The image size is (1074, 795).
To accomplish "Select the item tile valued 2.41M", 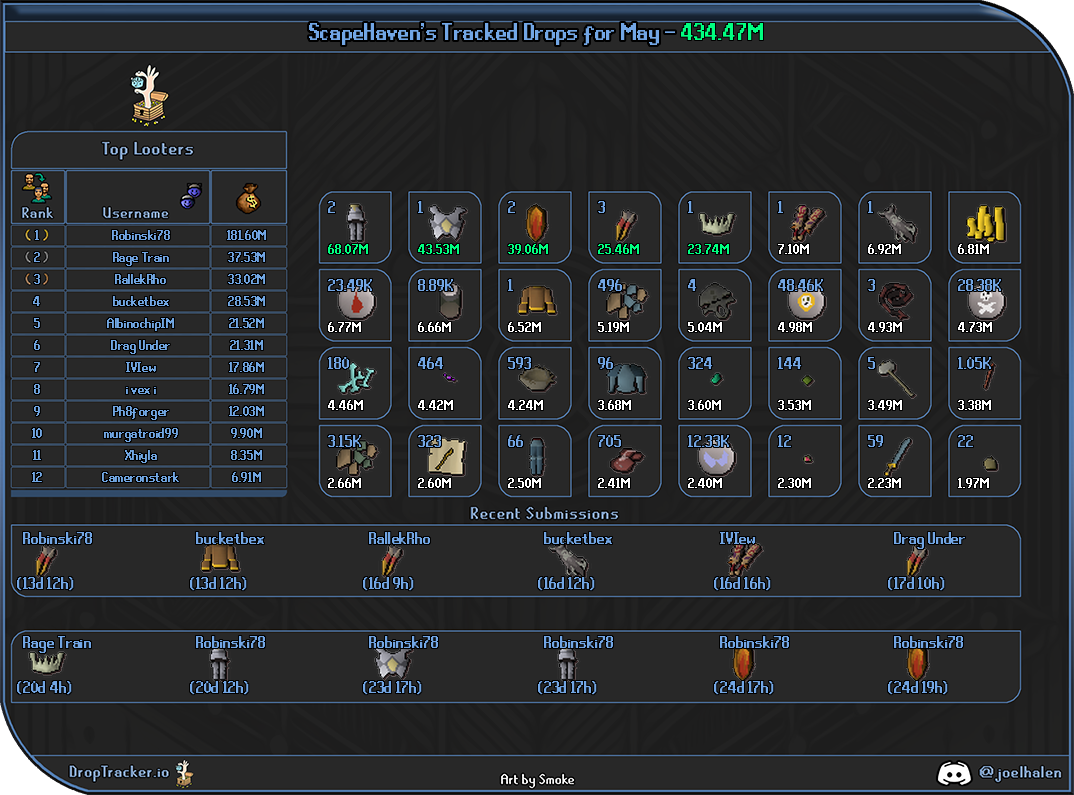I will 625,462.
